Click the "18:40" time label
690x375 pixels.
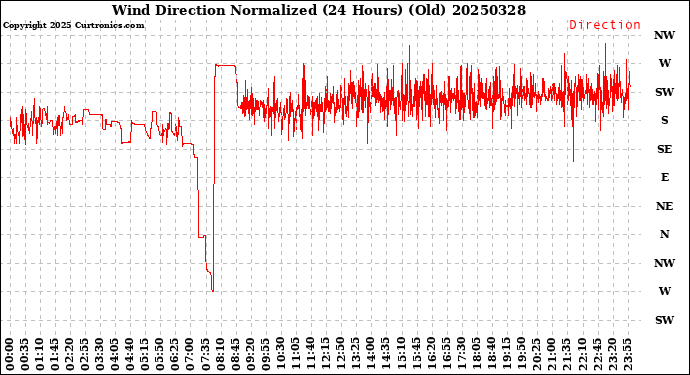pyautogui.click(x=492, y=354)
